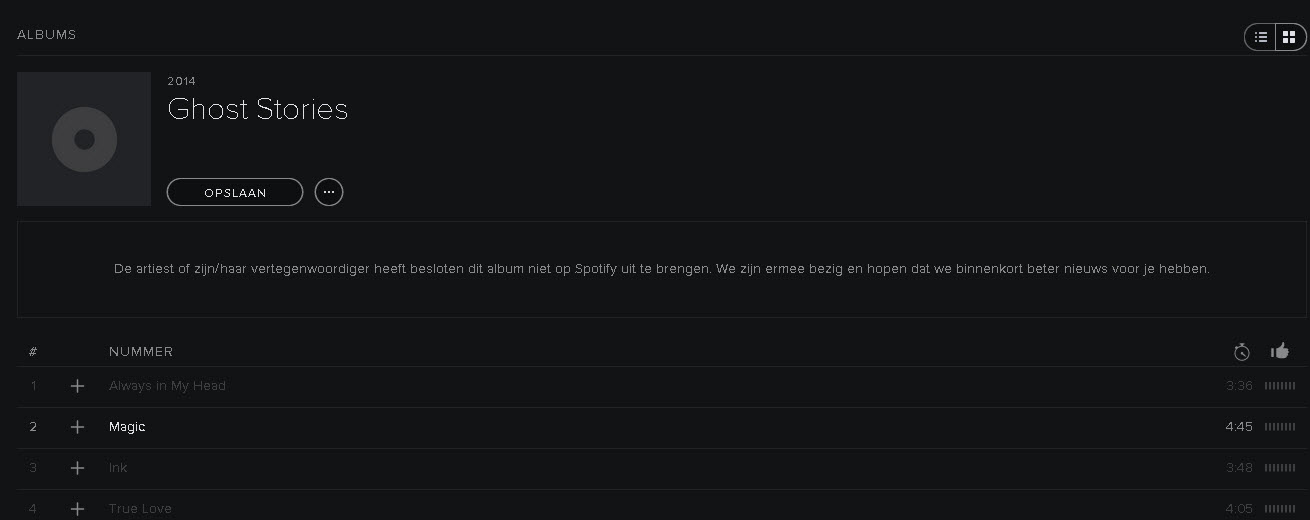Screen dimensions: 1310x520
Task: Add Ink track with plus icon
Action: pyautogui.click(x=77, y=468)
